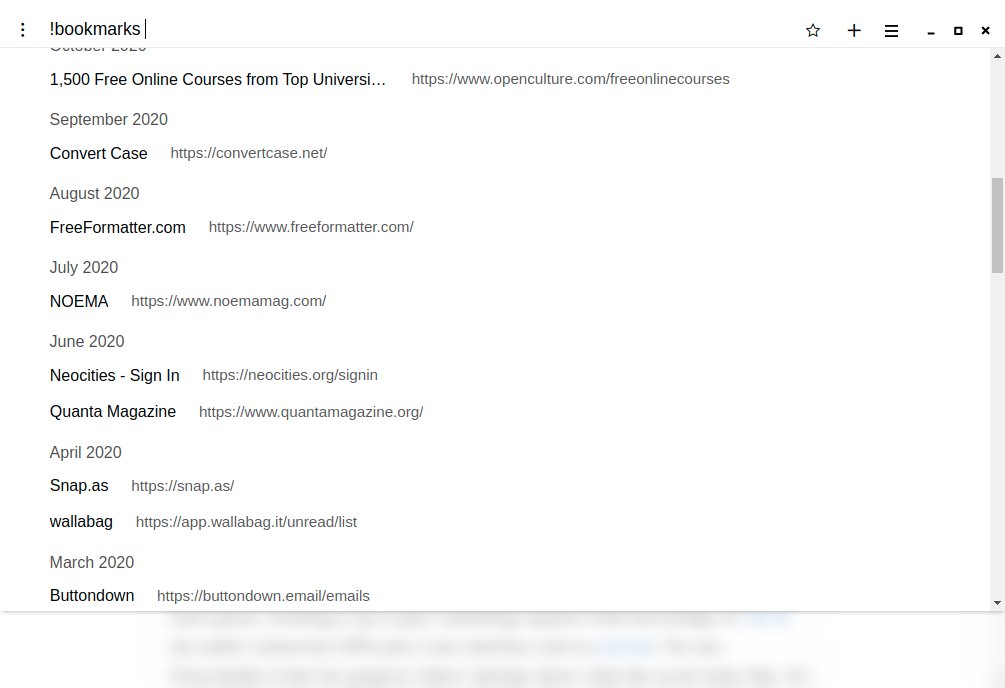Click the buttondown.email/emails URL text
Image resolution: width=1005 pixels, height=688 pixels.
click(x=263, y=596)
